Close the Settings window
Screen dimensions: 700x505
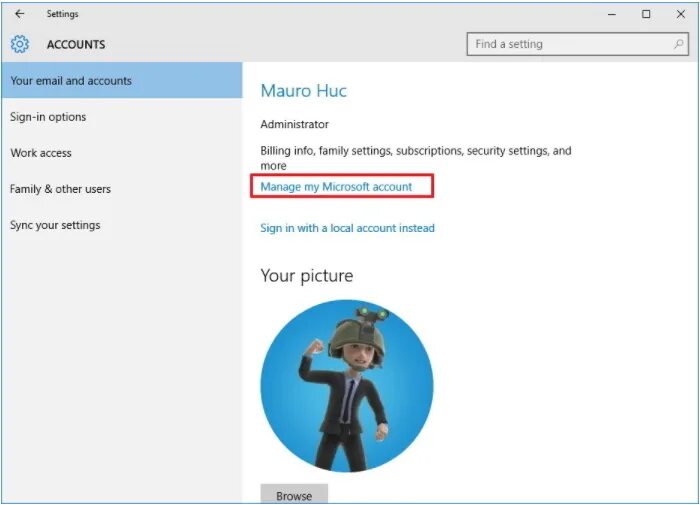[681, 14]
